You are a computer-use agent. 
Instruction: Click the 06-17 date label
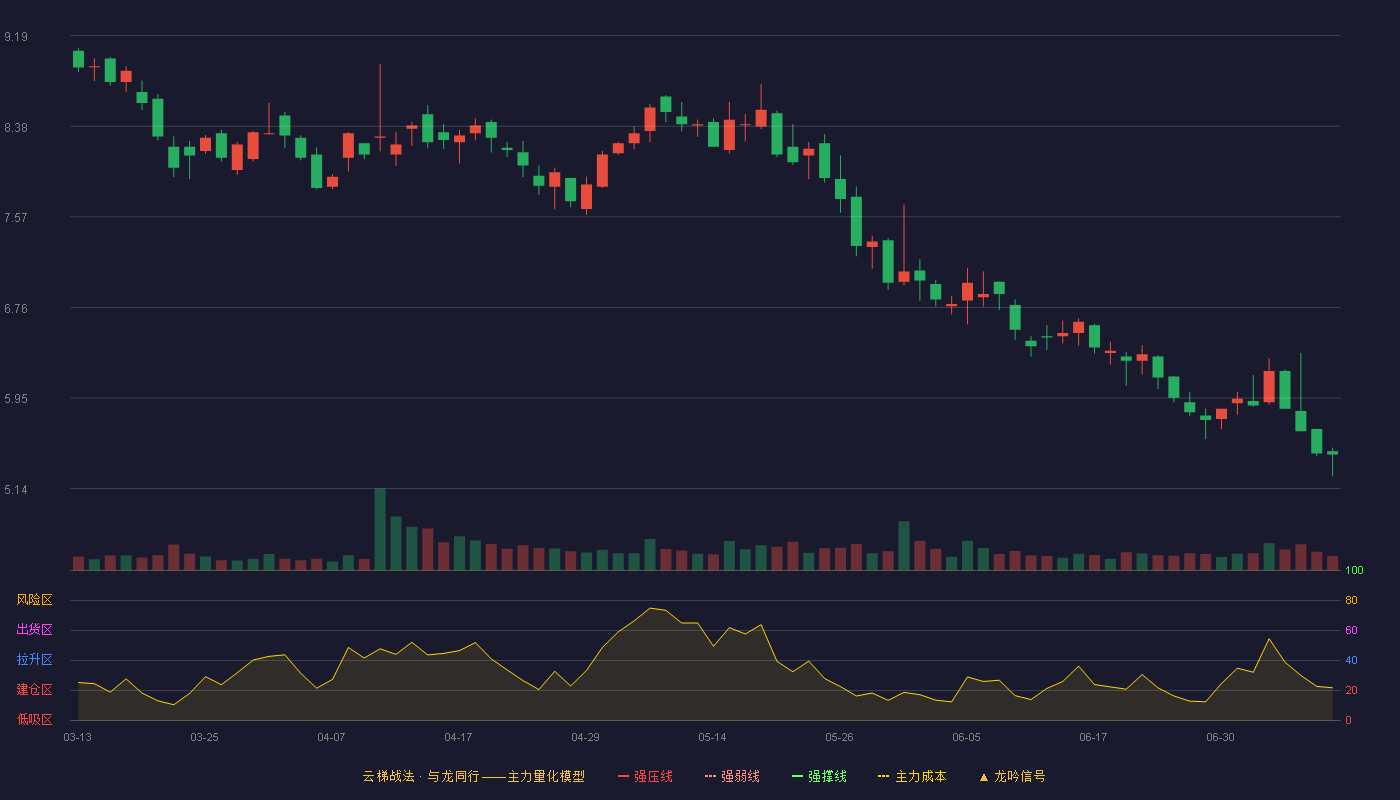pyautogui.click(x=1094, y=737)
